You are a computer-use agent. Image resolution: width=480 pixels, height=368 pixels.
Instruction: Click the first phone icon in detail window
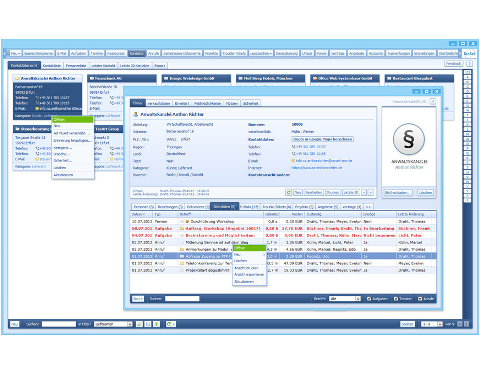coord(293,147)
